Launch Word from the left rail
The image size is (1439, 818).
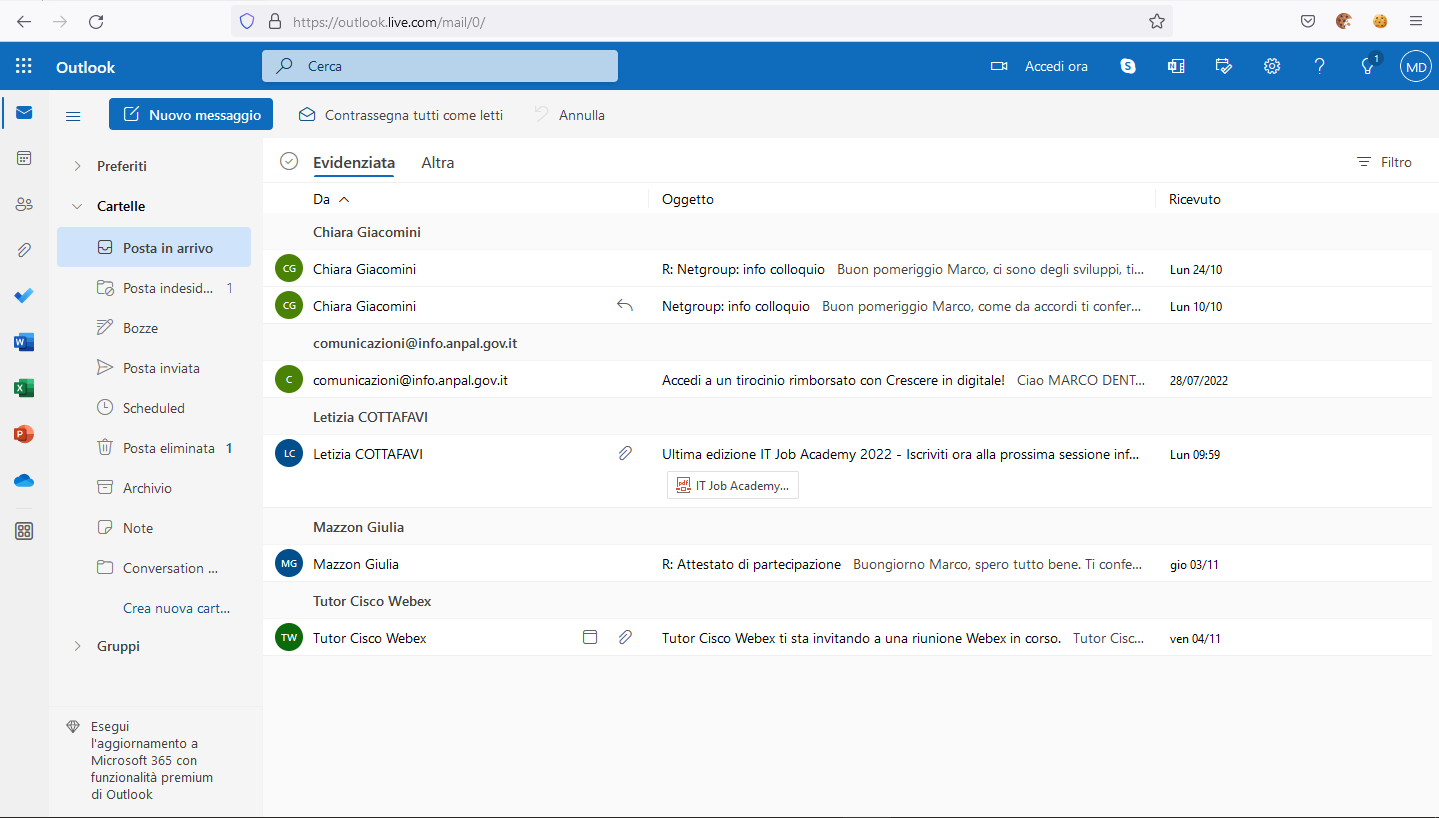click(x=24, y=342)
